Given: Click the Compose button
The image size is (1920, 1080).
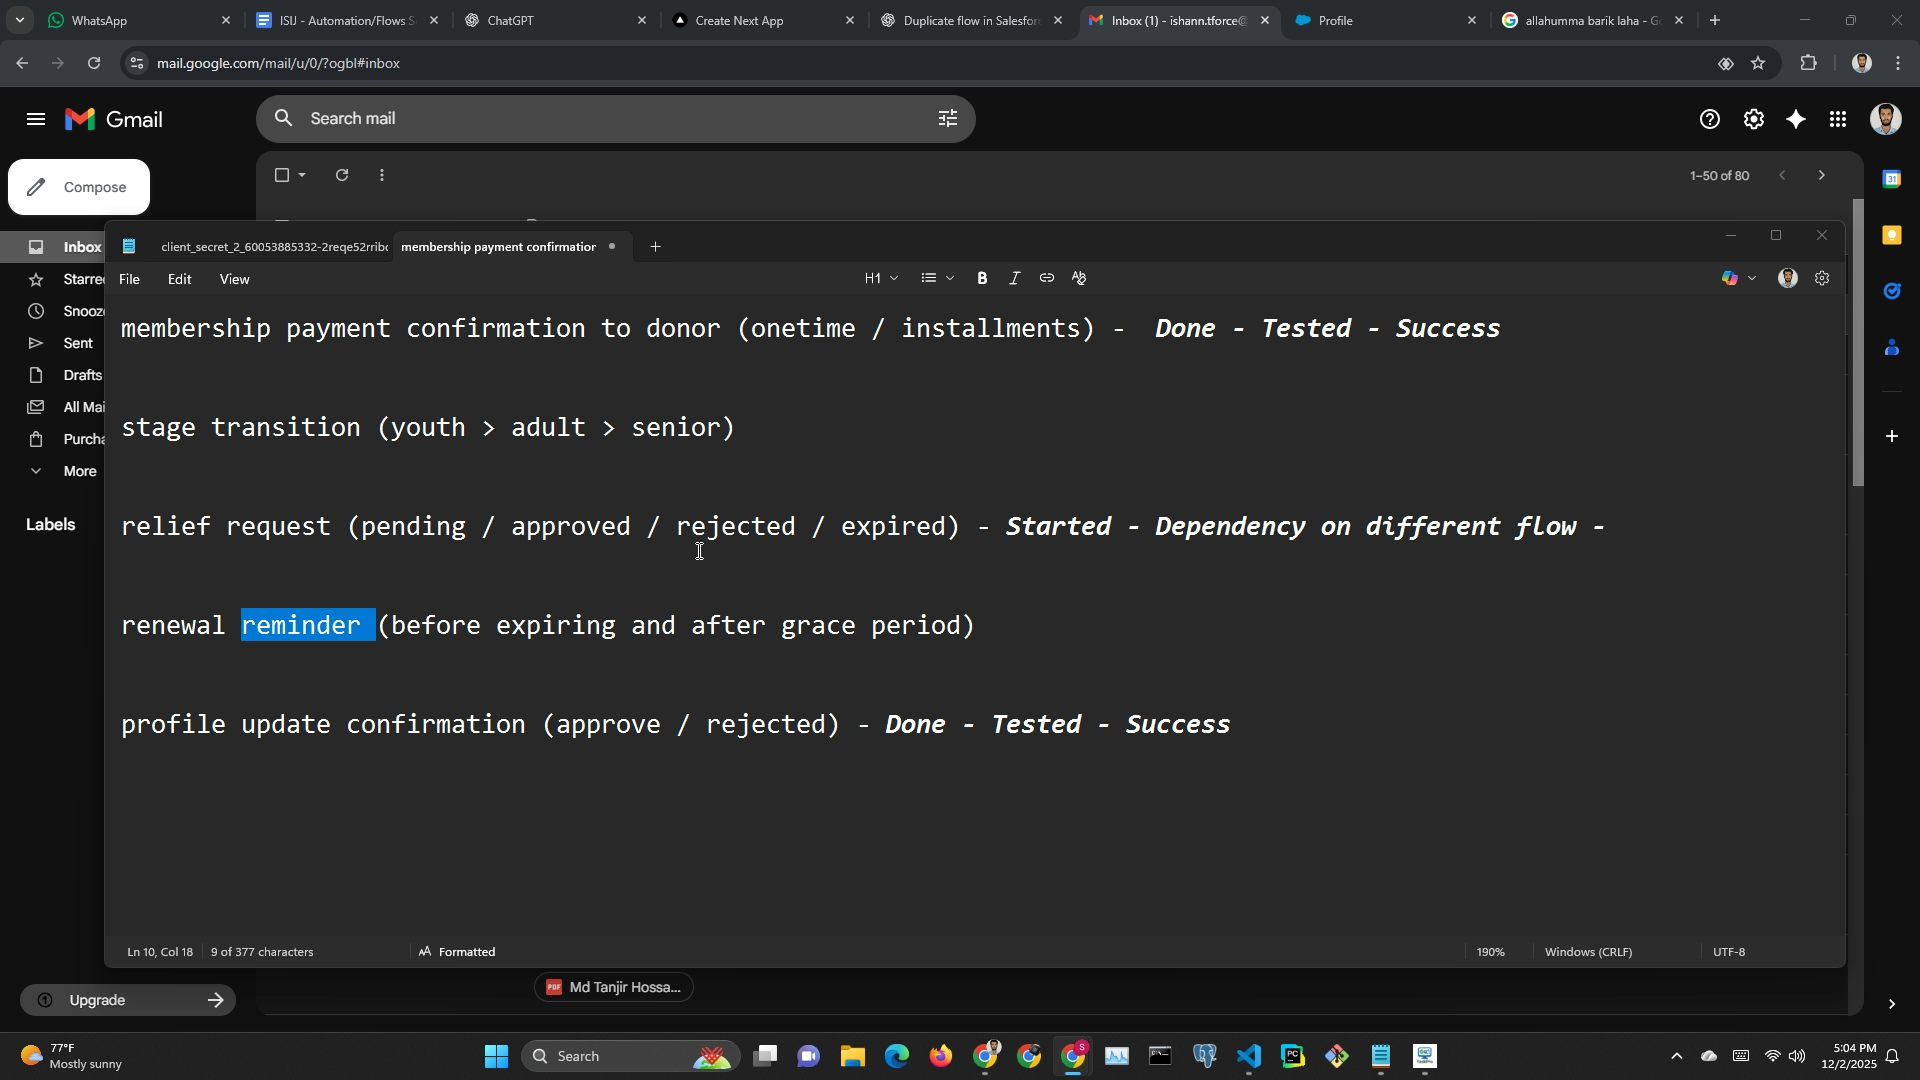Looking at the screenshot, I should pos(79,187).
